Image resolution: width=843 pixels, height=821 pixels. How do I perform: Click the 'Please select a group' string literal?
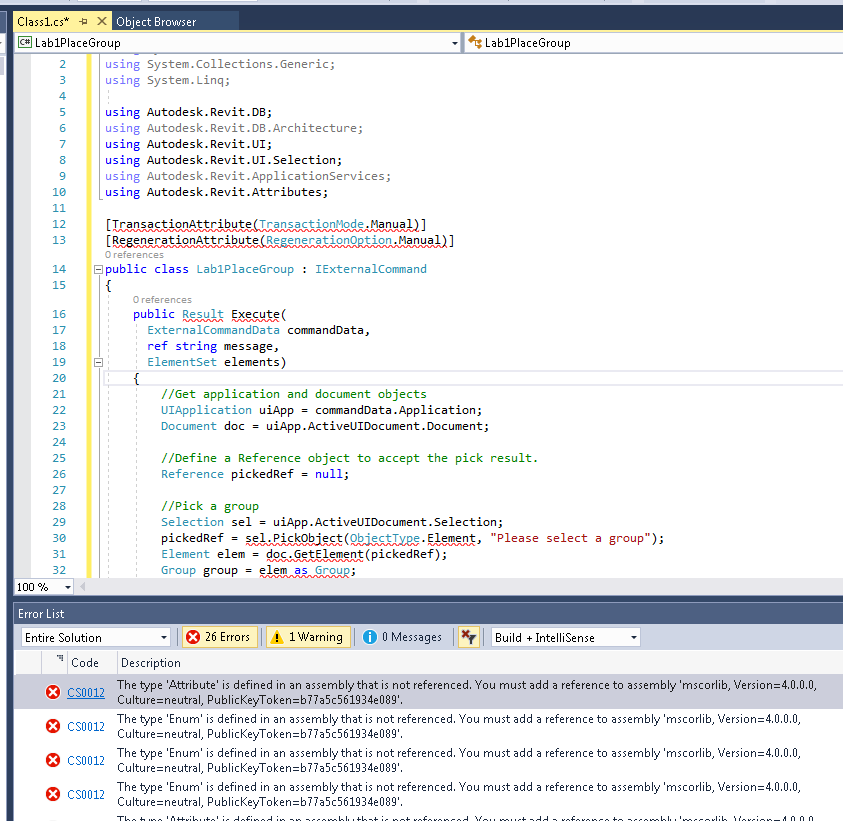(570, 538)
